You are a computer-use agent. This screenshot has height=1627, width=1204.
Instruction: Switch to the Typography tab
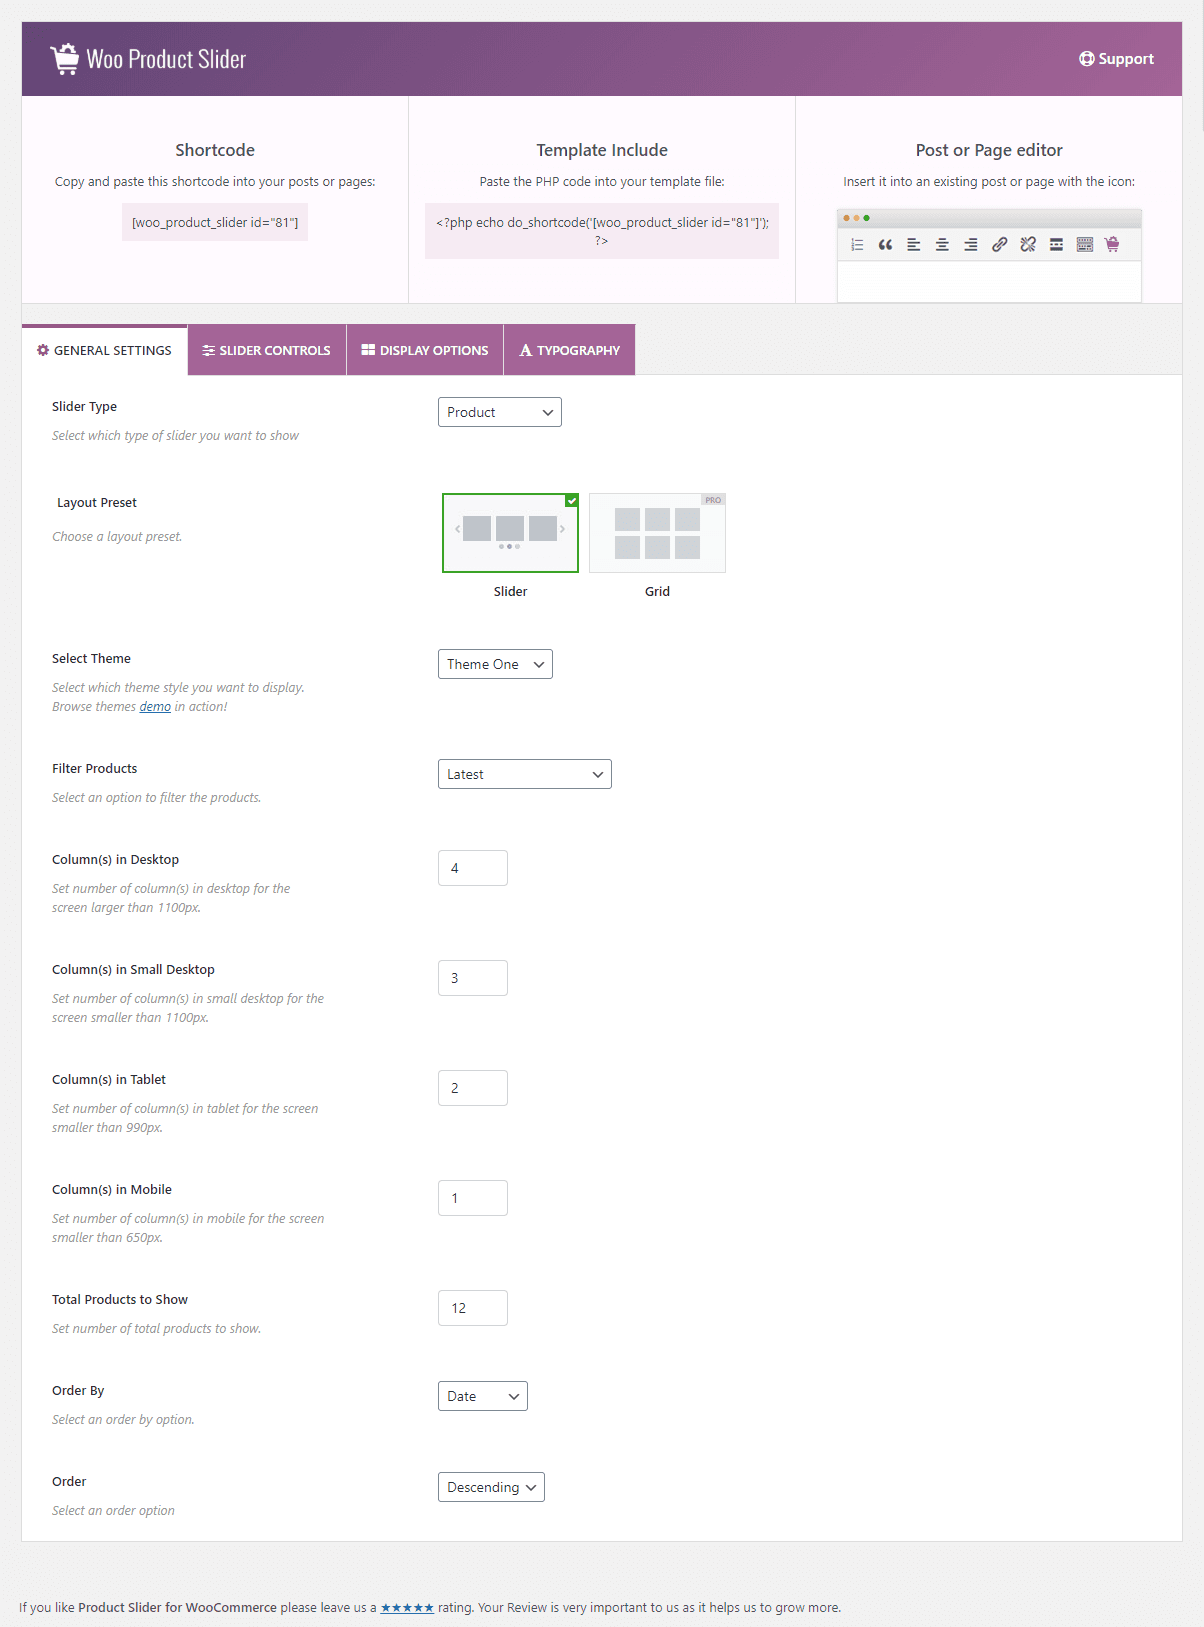click(x=570, y=350)
